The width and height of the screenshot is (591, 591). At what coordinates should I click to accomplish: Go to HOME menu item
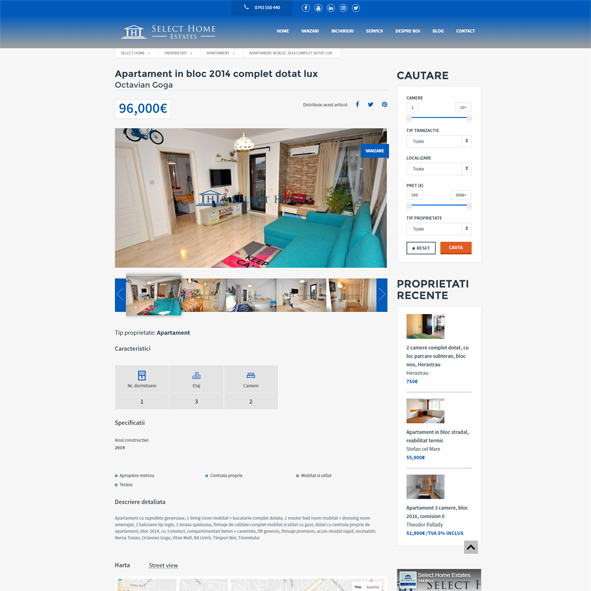point(283,31)
